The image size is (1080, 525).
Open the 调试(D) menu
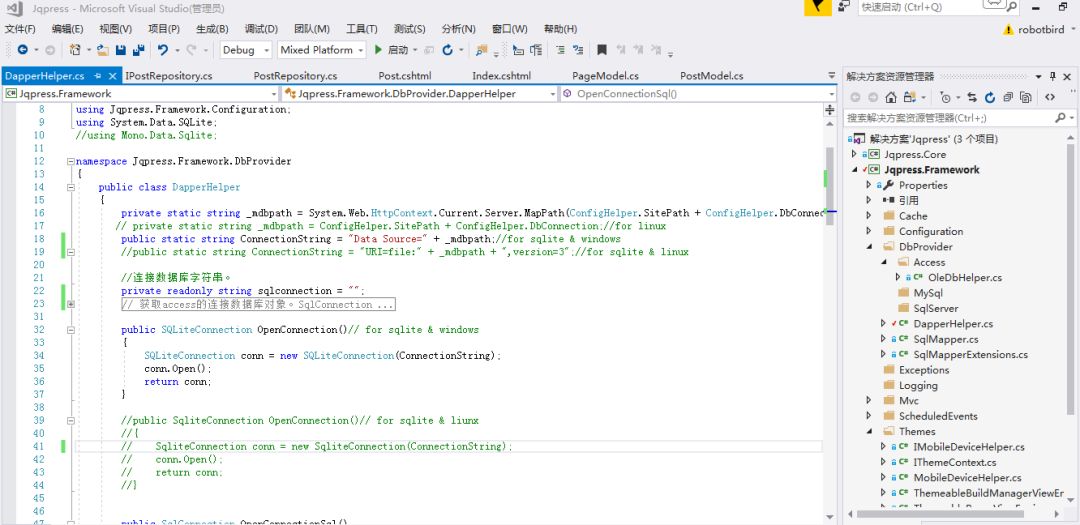click(261, 29)
